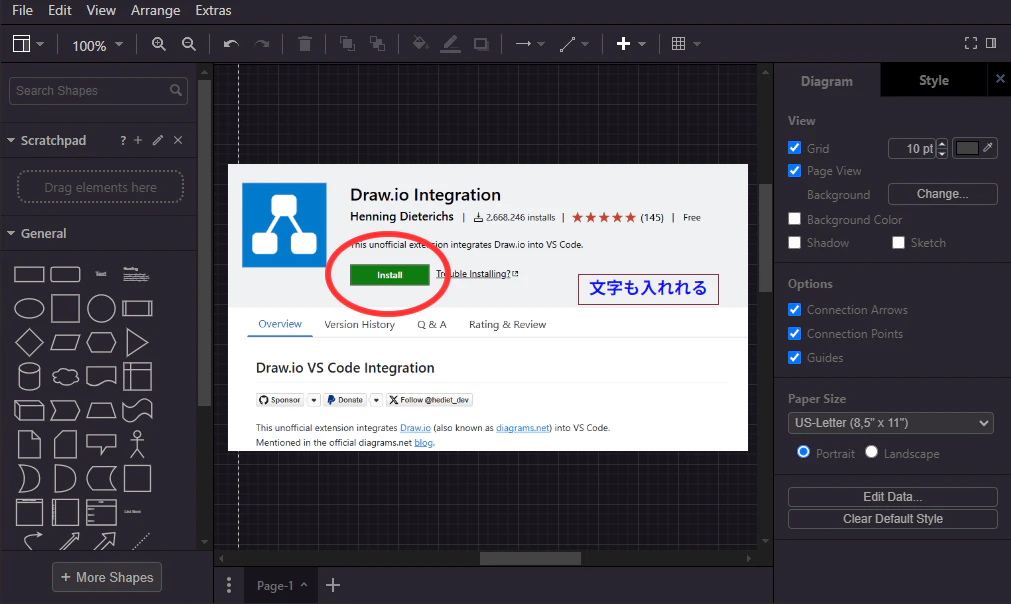Select the cylinder shape in General

(29, 376)
